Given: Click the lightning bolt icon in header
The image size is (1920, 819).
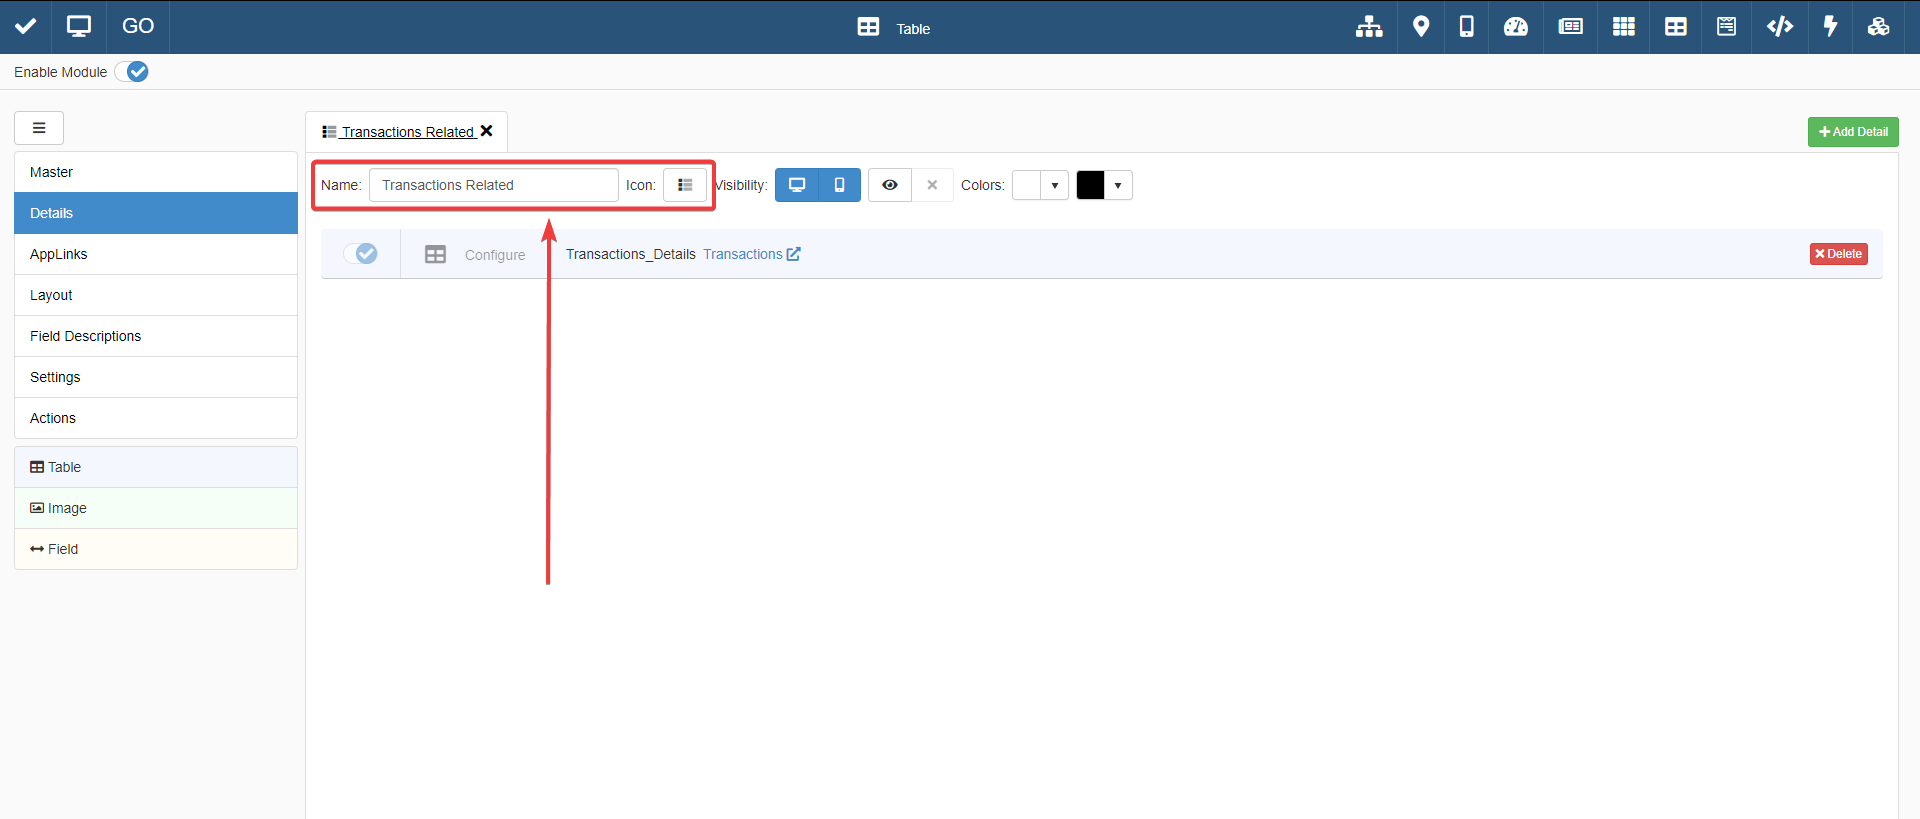Looking at the screenshot, I should coord(1830,27).
